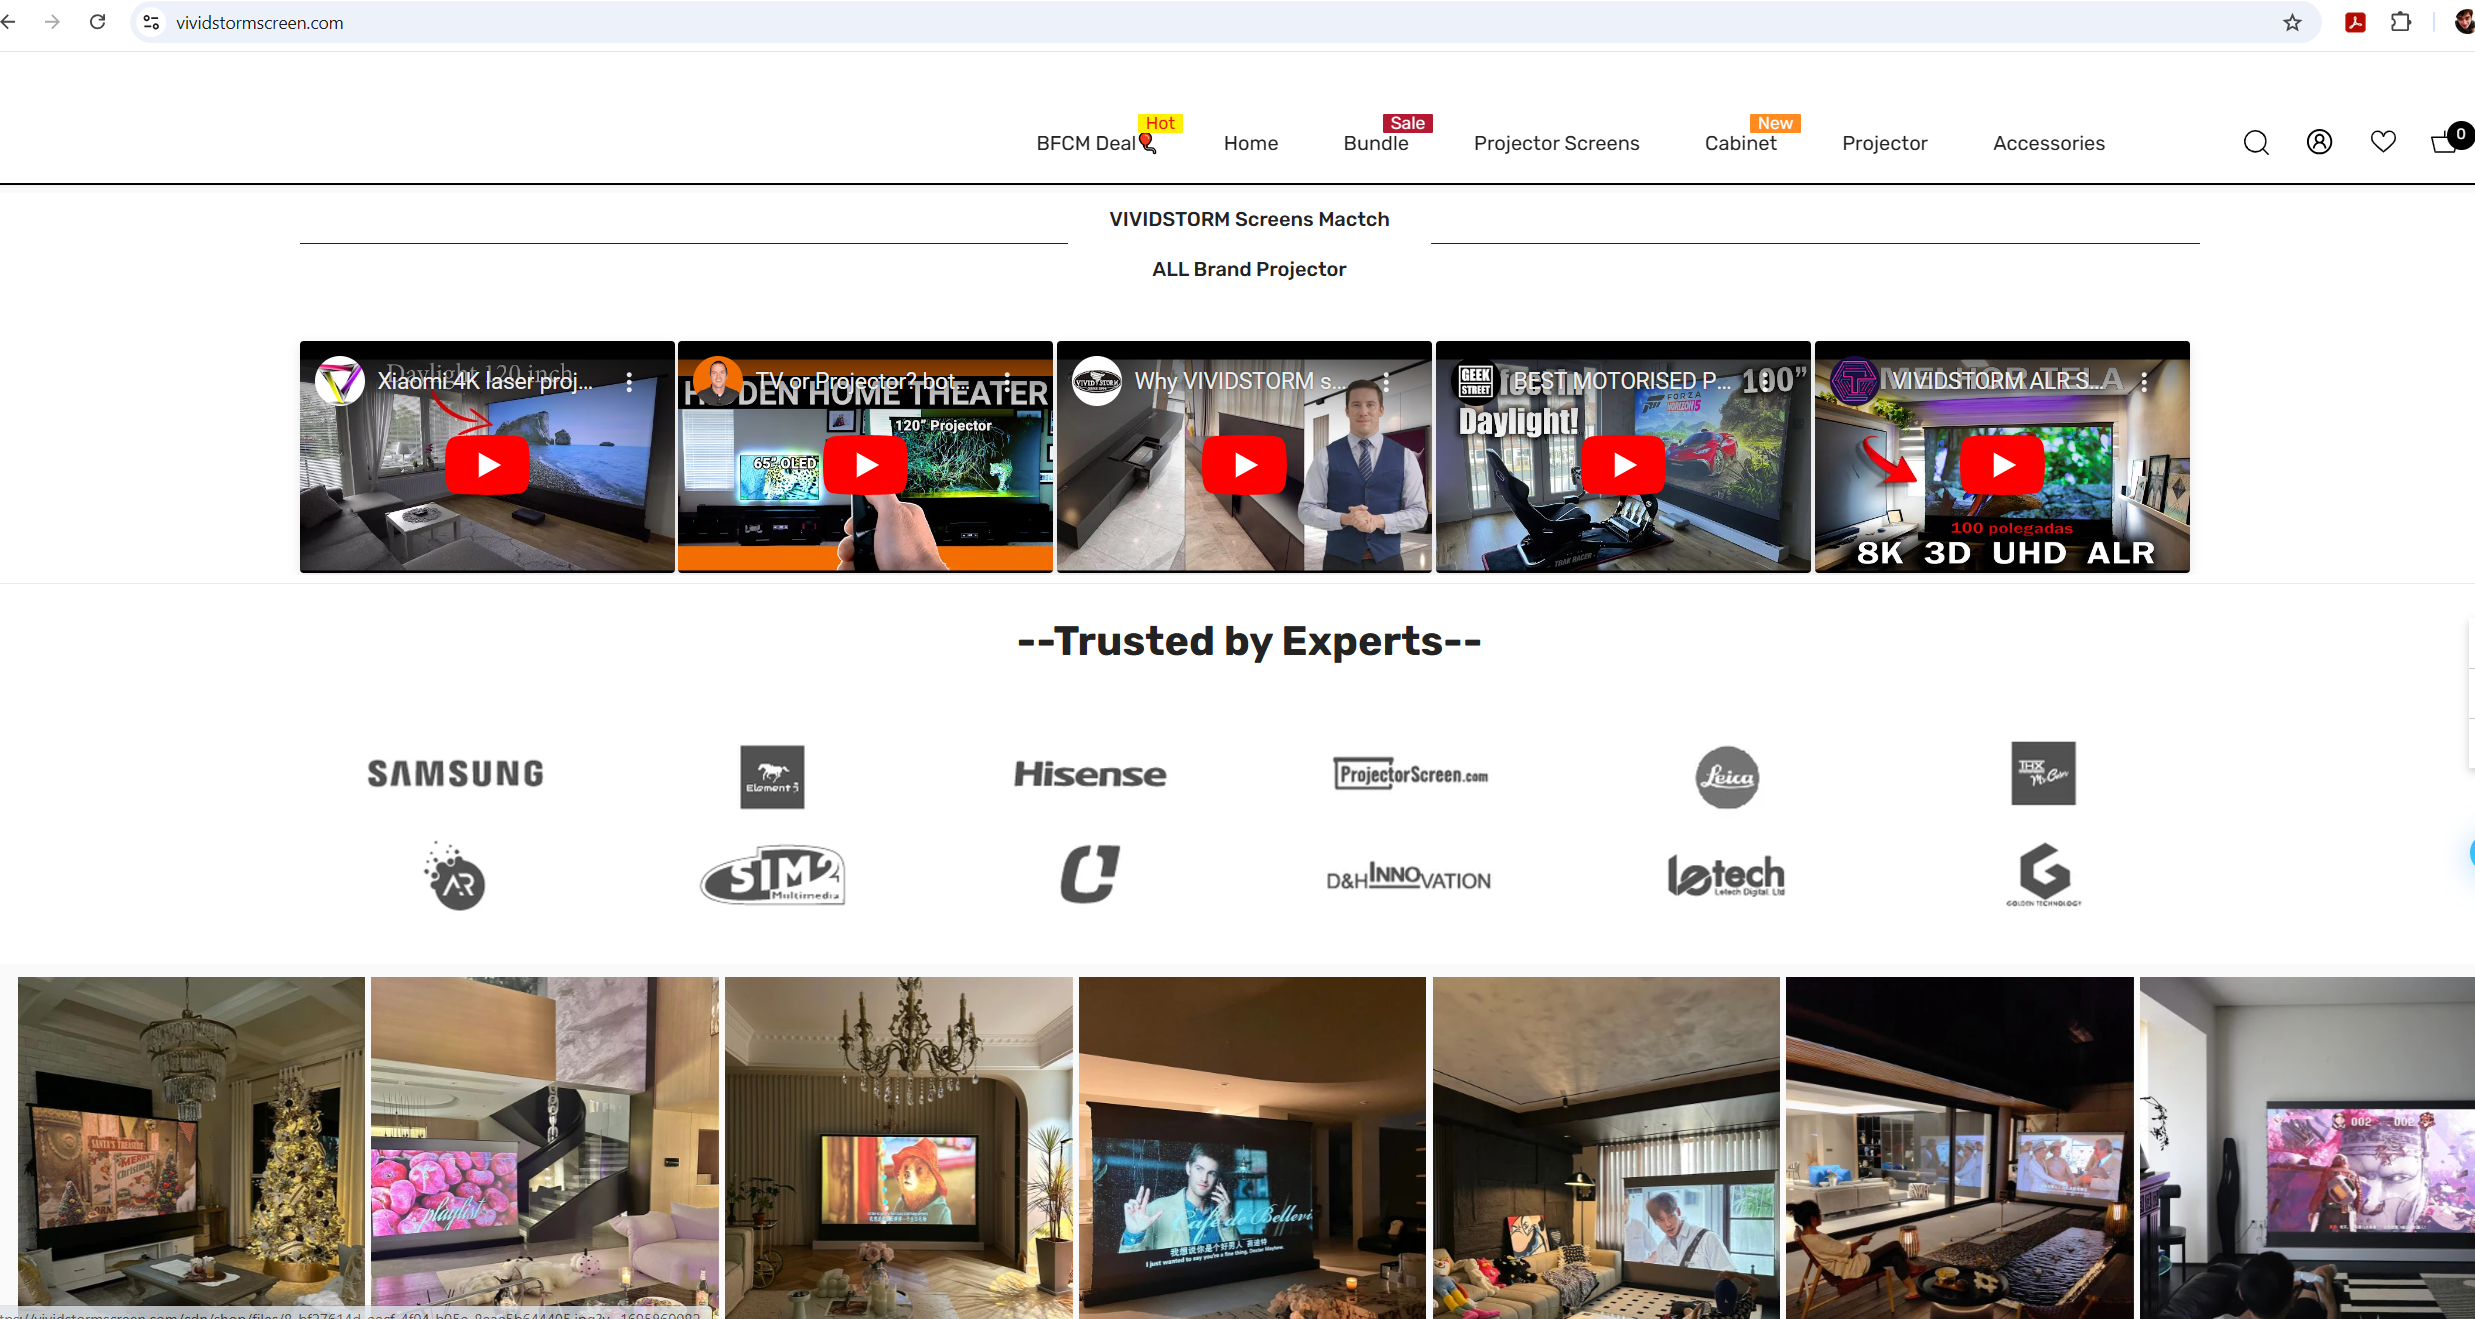Bookmark this page with star icon
This screenshot has width=2475, height=1319.
coord(2292,22)
